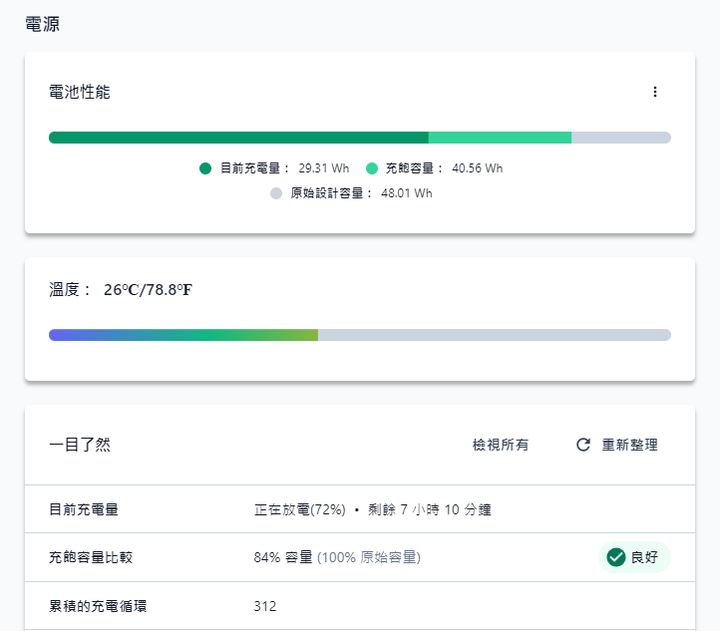Click the 一目了然 section heading
This screenshot has height=631, width=720.
click(79, 445)
